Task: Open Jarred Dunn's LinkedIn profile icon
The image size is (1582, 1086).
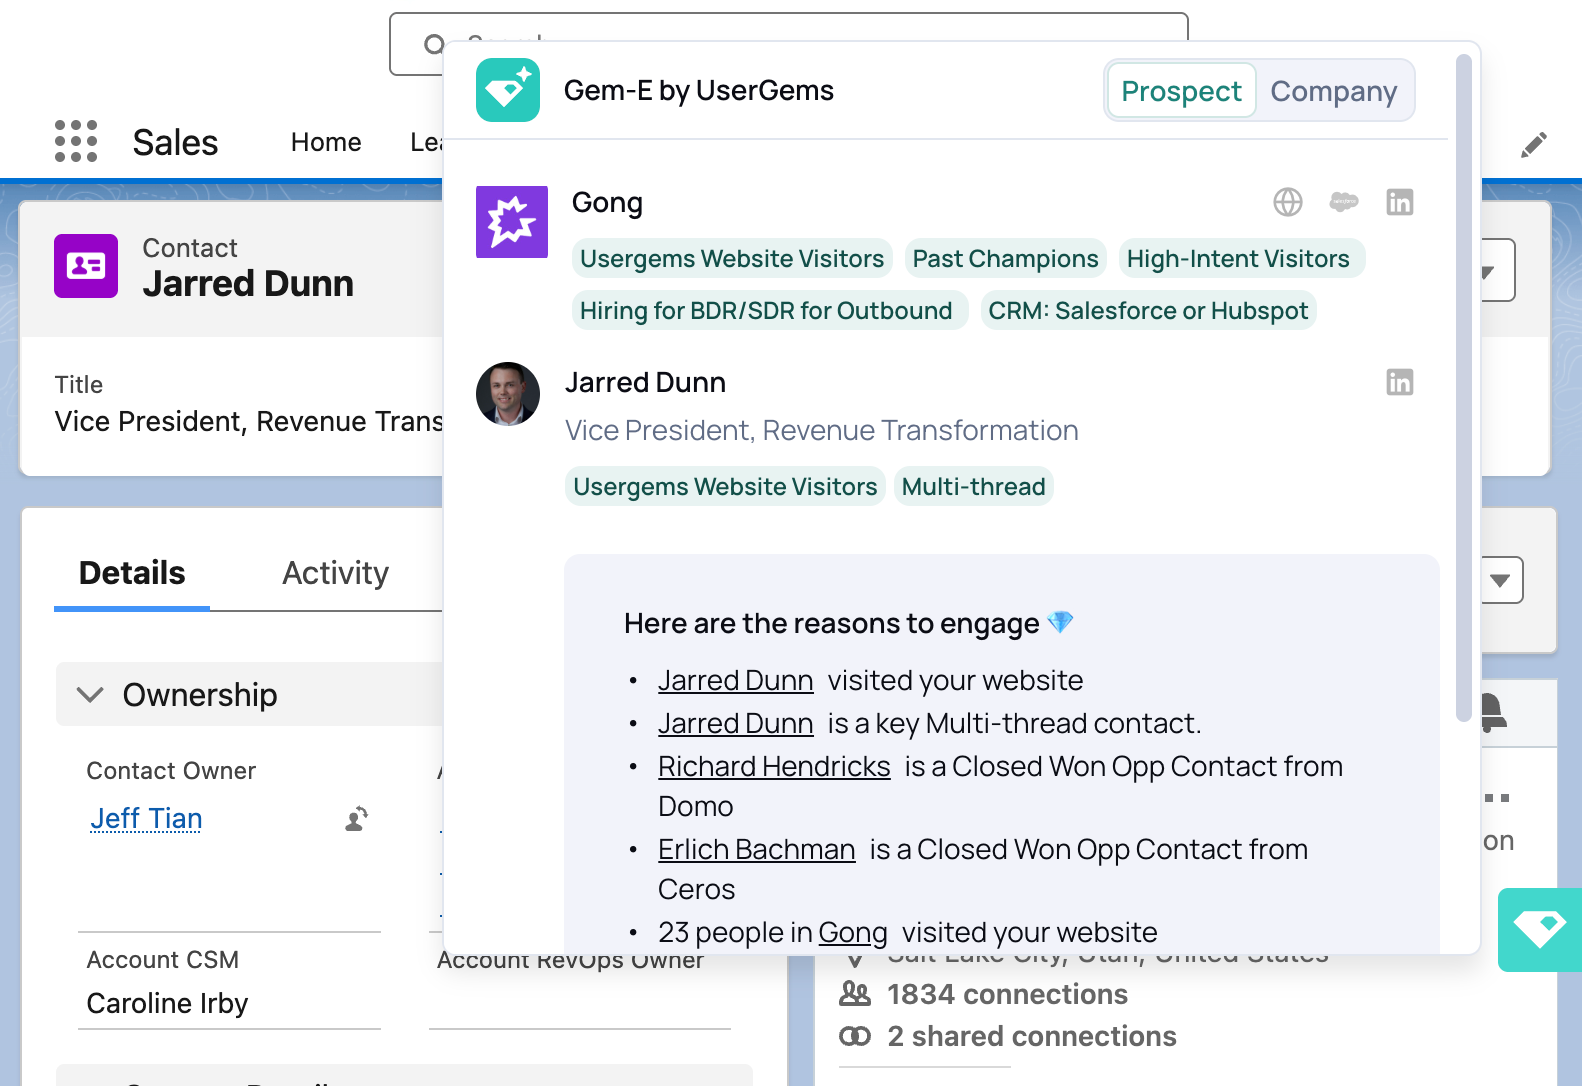Action: 1400,382
